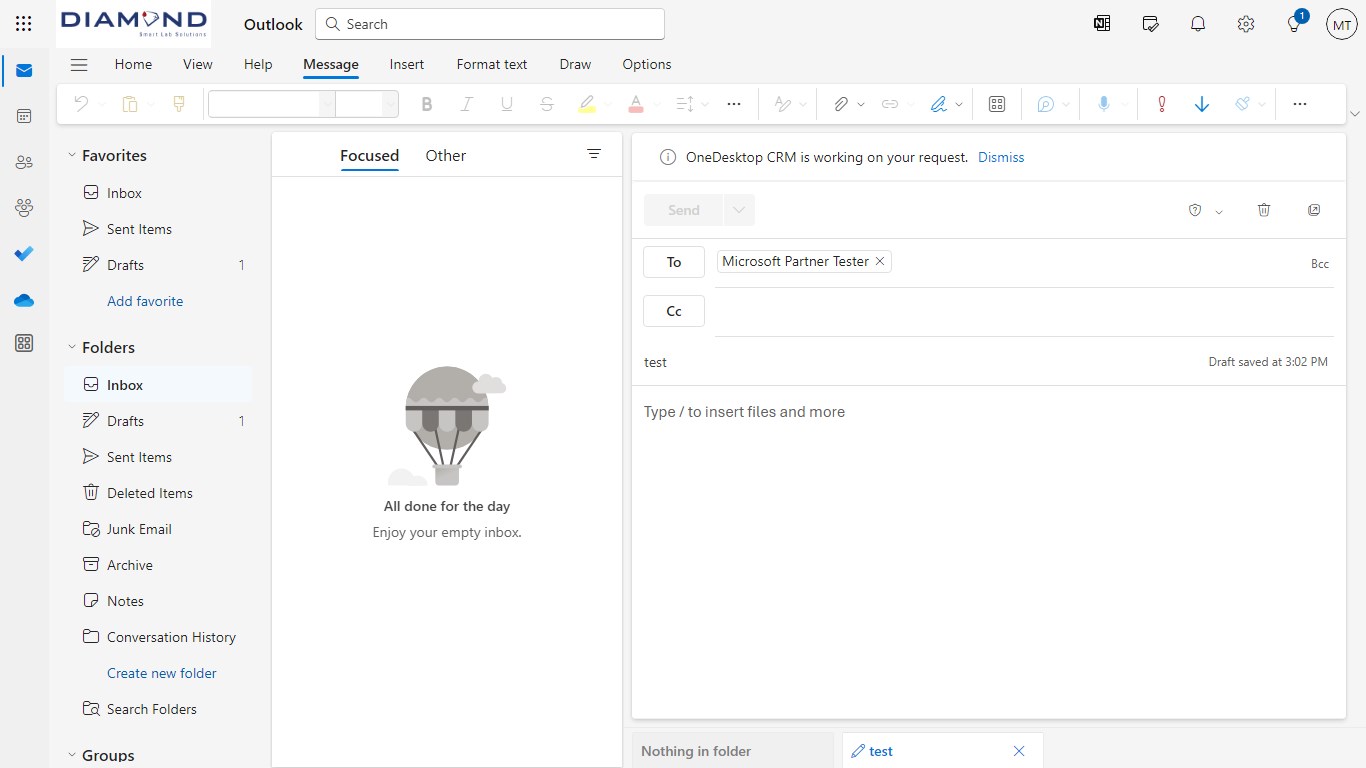Click the line spacing icon
This screenshot has width=1366, height=768.
tap(685, 104)
